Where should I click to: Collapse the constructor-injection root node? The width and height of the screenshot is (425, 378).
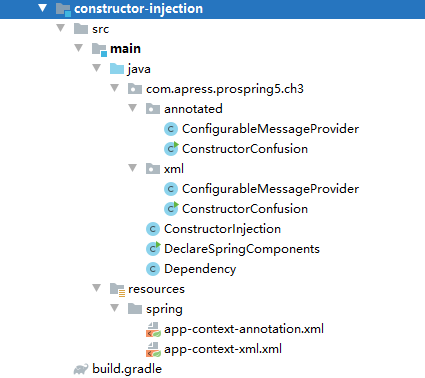tap(42, 8)
